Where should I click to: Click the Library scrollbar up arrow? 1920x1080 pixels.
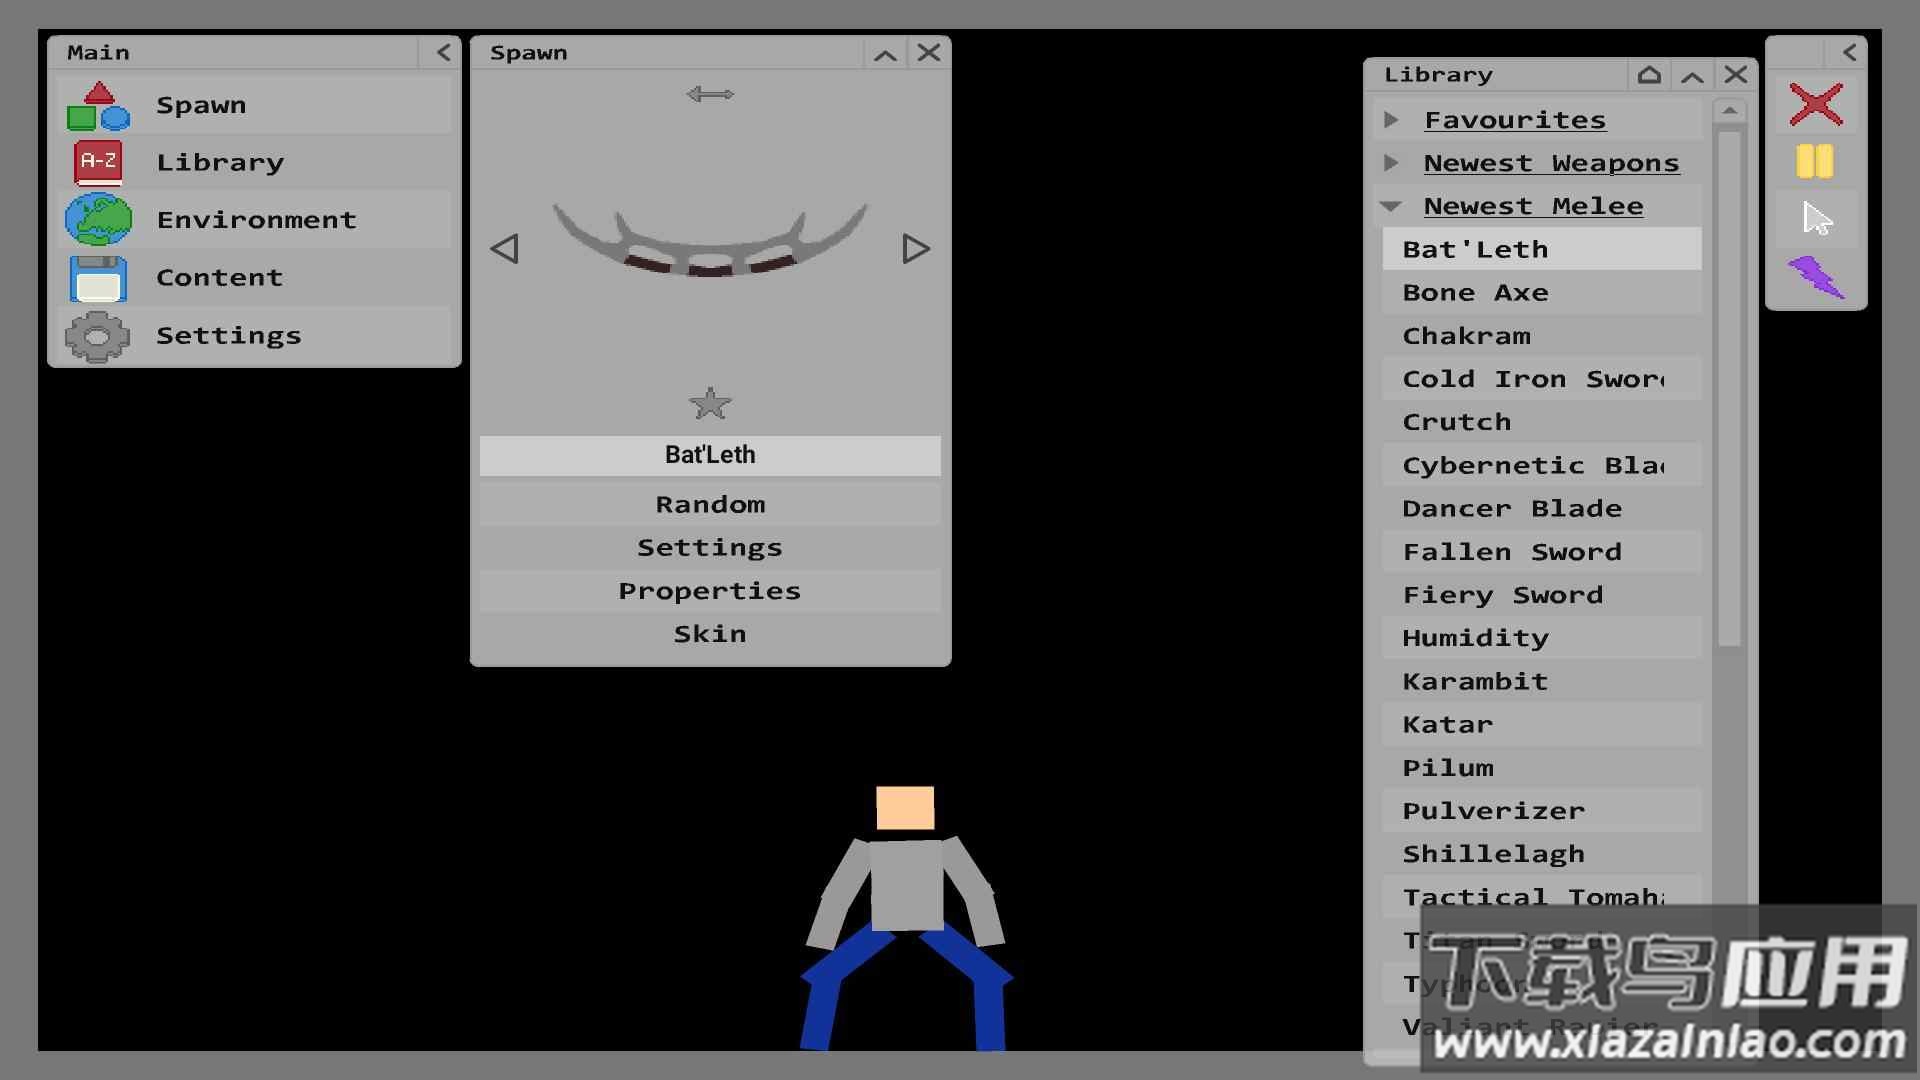pyautogui.click(x=1730, y=111)
